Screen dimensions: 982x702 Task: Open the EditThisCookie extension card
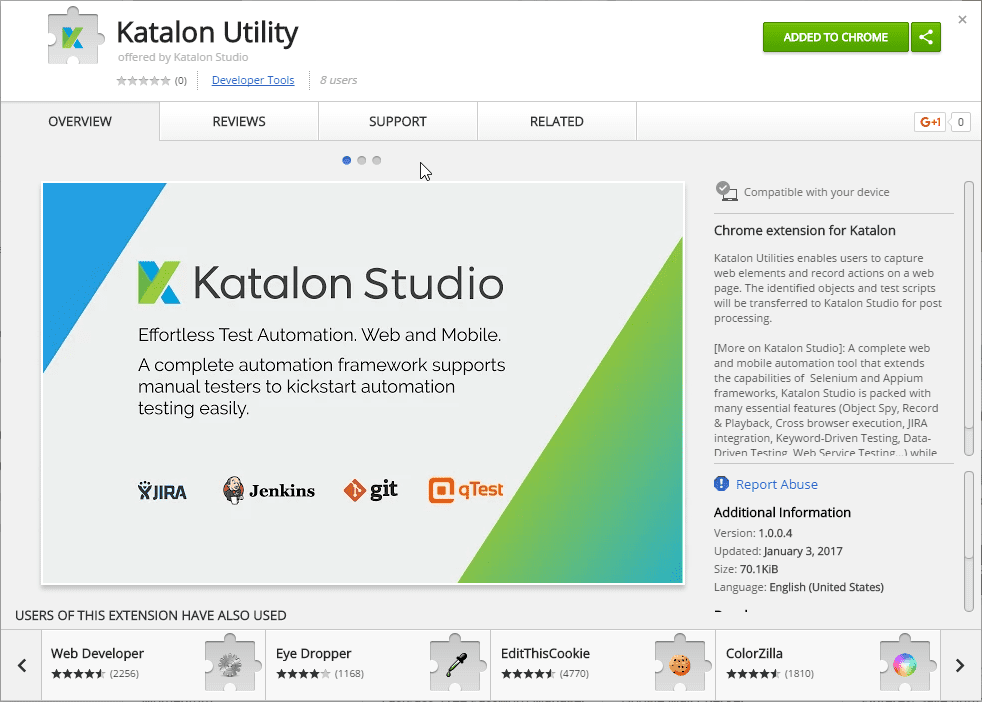[603, 665]
